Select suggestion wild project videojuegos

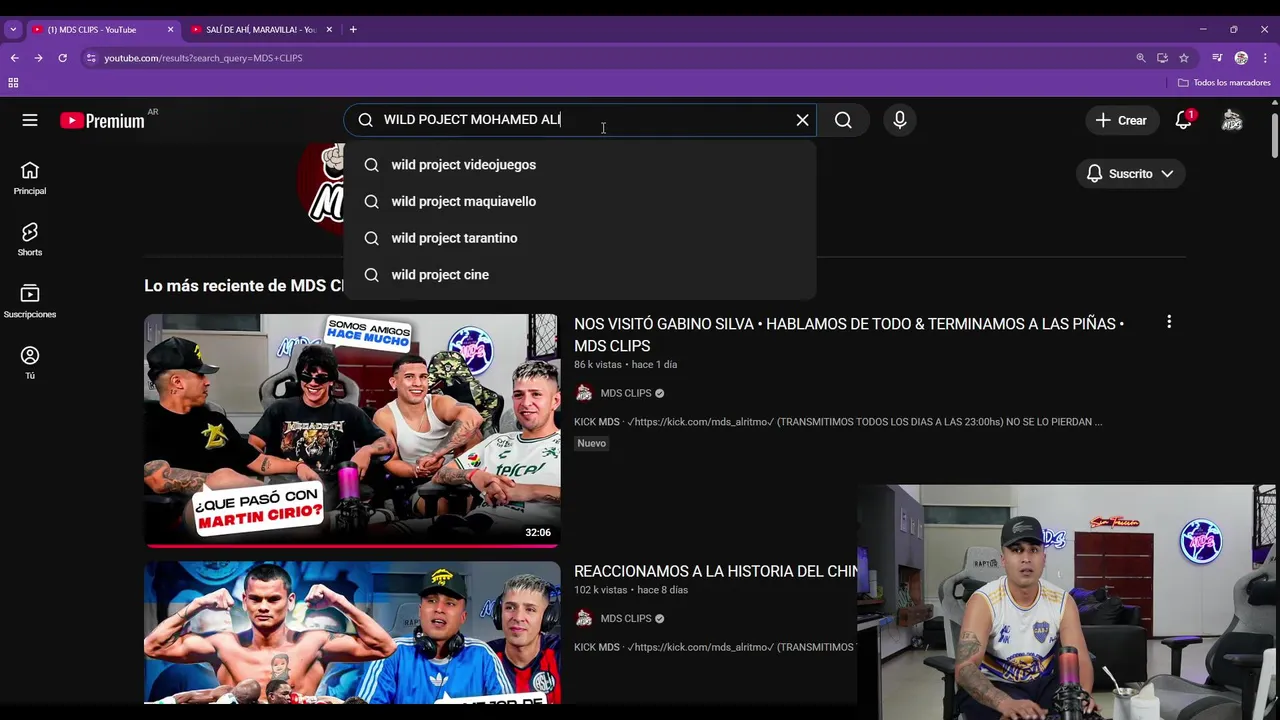[580, 165]
